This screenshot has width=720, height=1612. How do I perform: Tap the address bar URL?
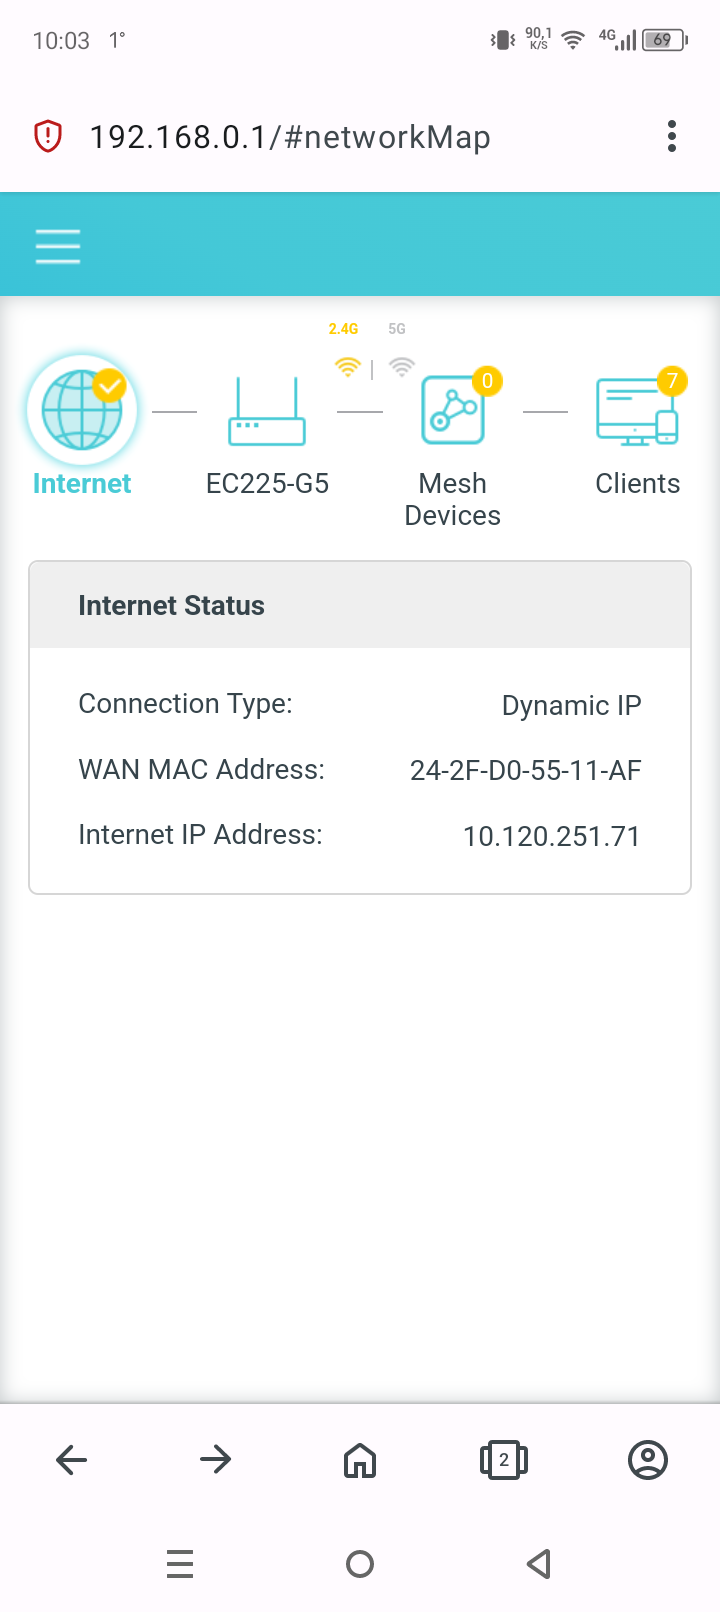[290, 137]
